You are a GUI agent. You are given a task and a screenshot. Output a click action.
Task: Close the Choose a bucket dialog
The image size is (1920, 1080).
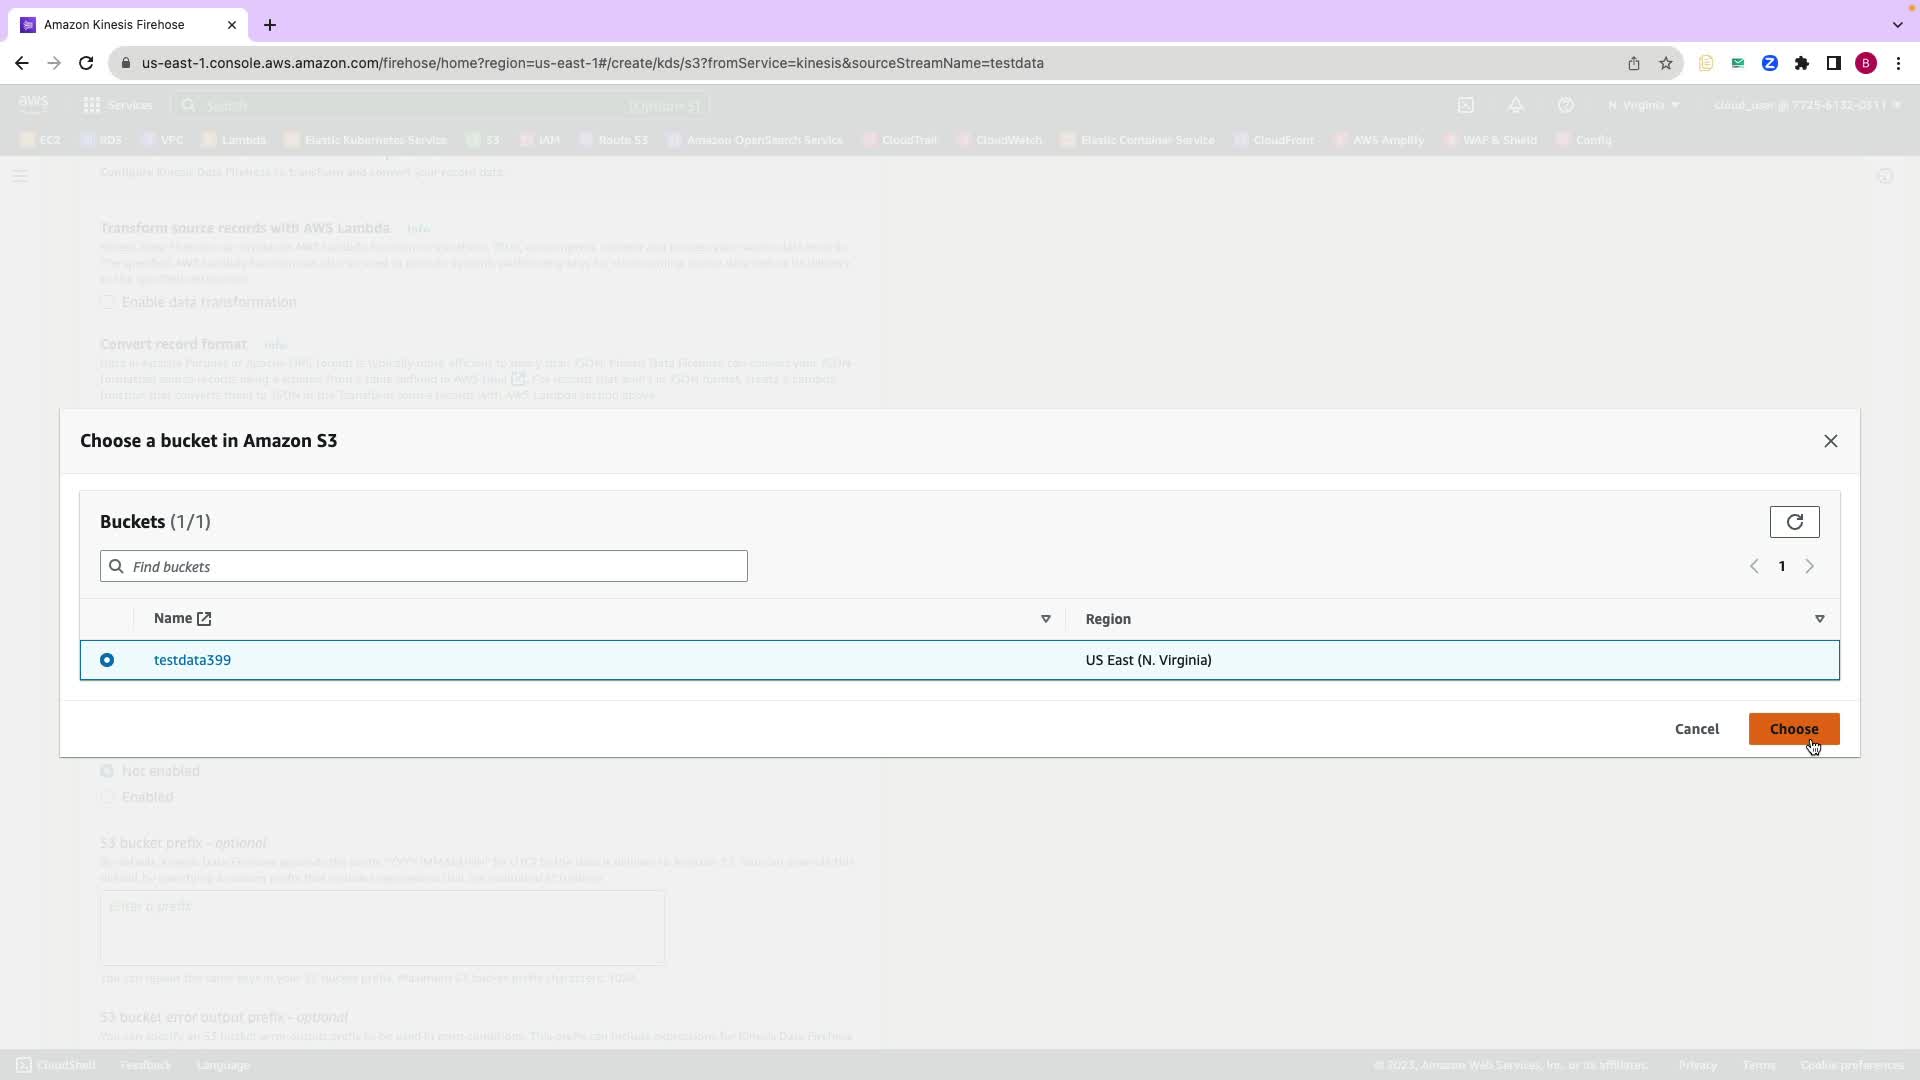click(1830, 441)
